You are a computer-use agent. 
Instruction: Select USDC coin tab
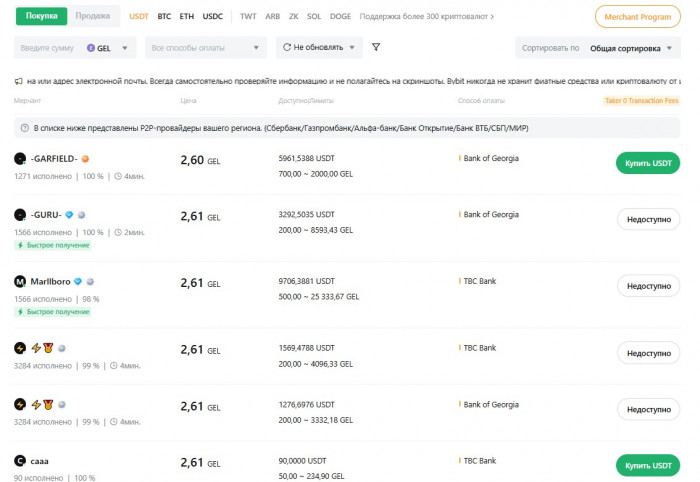click(212, 17)
